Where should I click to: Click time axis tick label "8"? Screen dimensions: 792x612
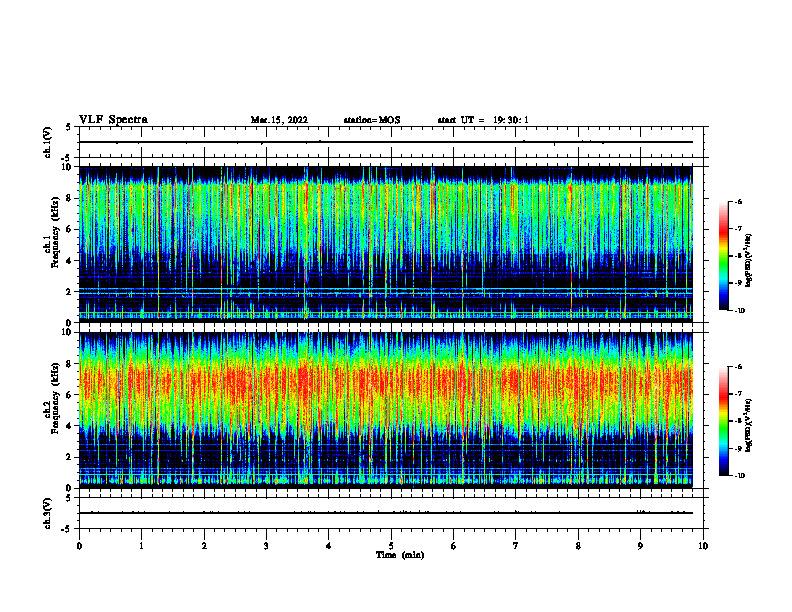click(x=578, y=546)
